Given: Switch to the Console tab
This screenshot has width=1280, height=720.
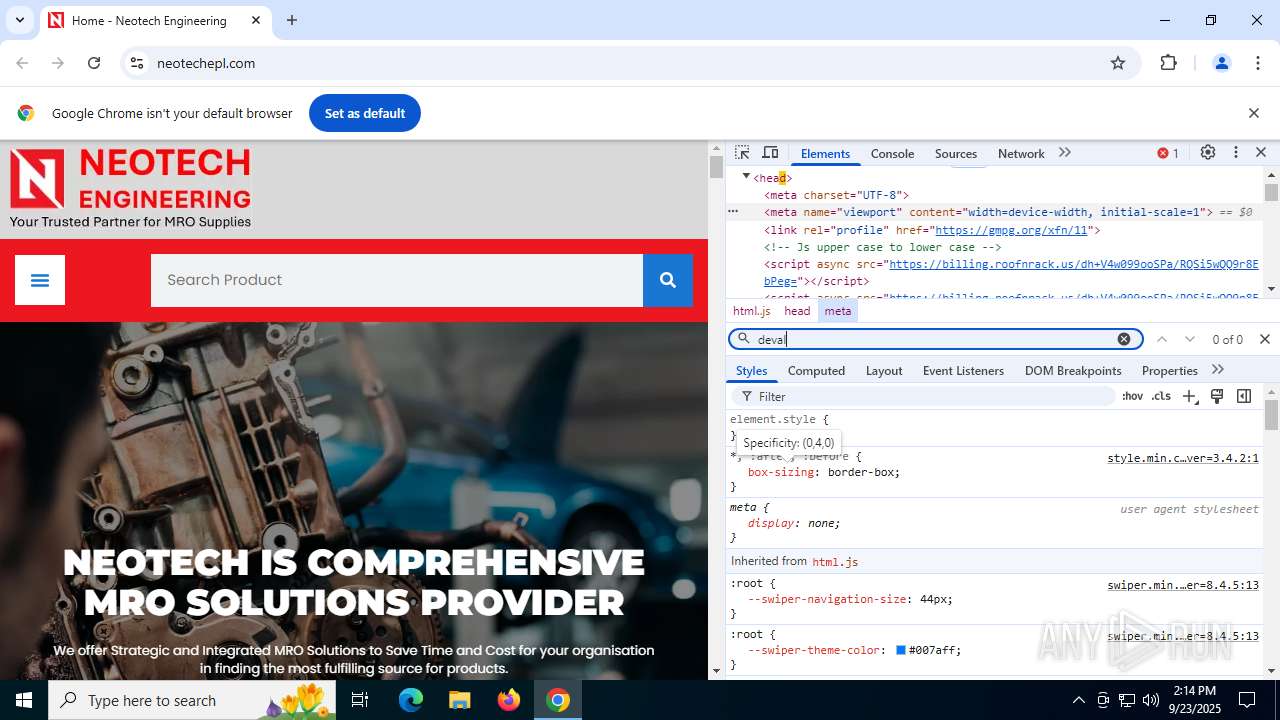Looking at the screenshot, I should (892, 153).
